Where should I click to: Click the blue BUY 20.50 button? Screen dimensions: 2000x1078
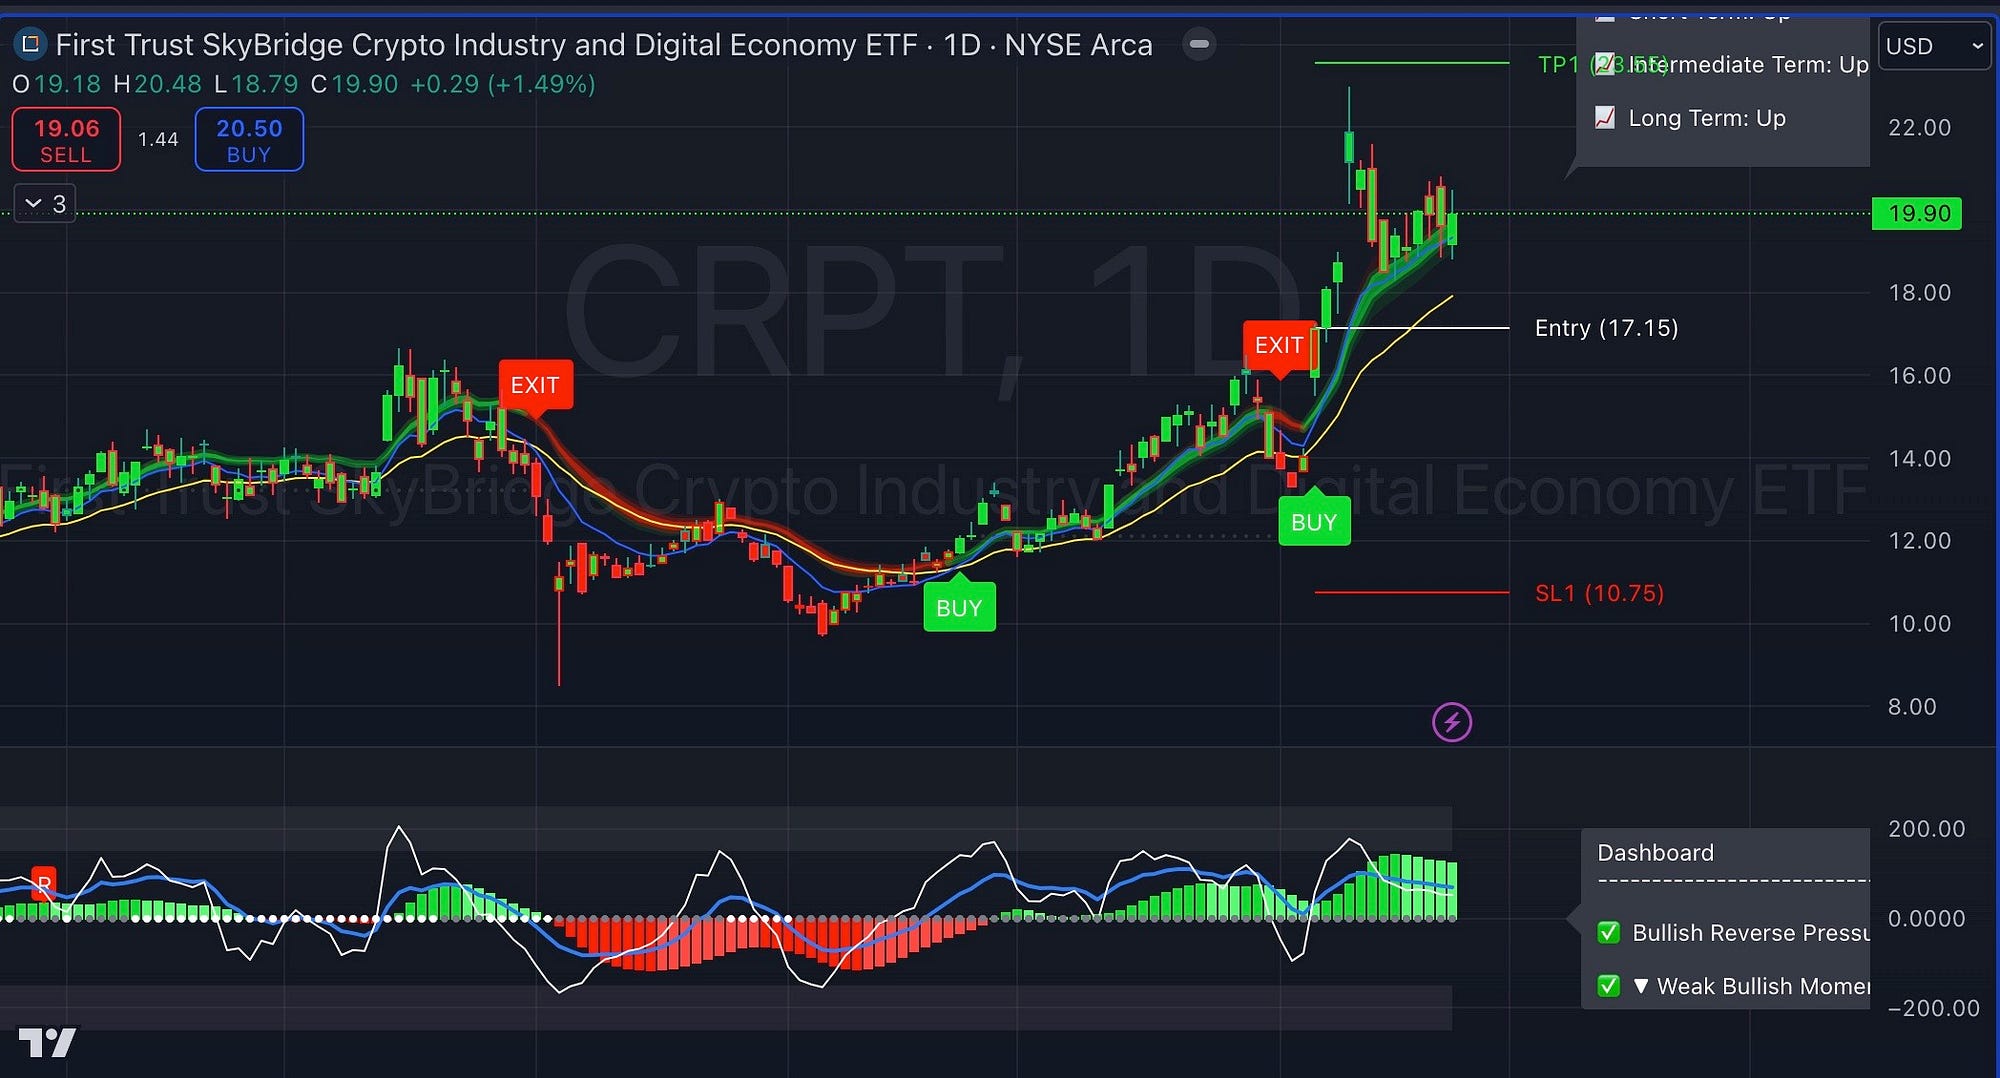click(x=249, y=140)
